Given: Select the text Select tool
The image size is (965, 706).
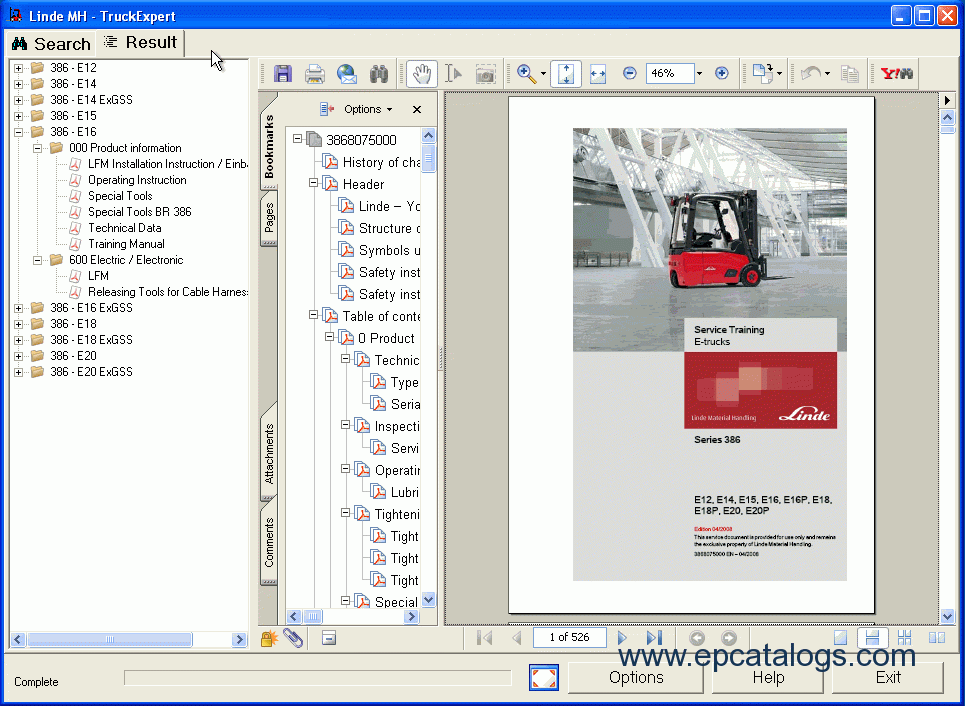Looking at the screenshot, I should point(454,74).
